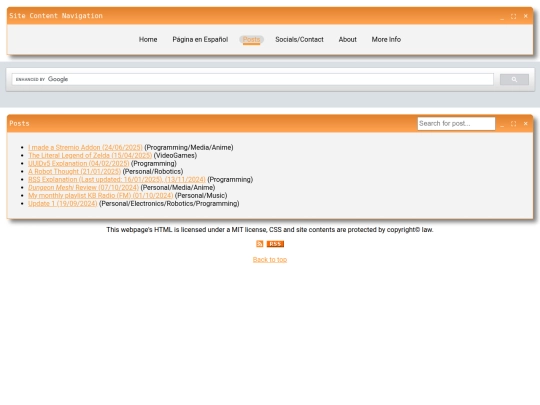Click the Back to top link
540x405 pixels.
270,260
